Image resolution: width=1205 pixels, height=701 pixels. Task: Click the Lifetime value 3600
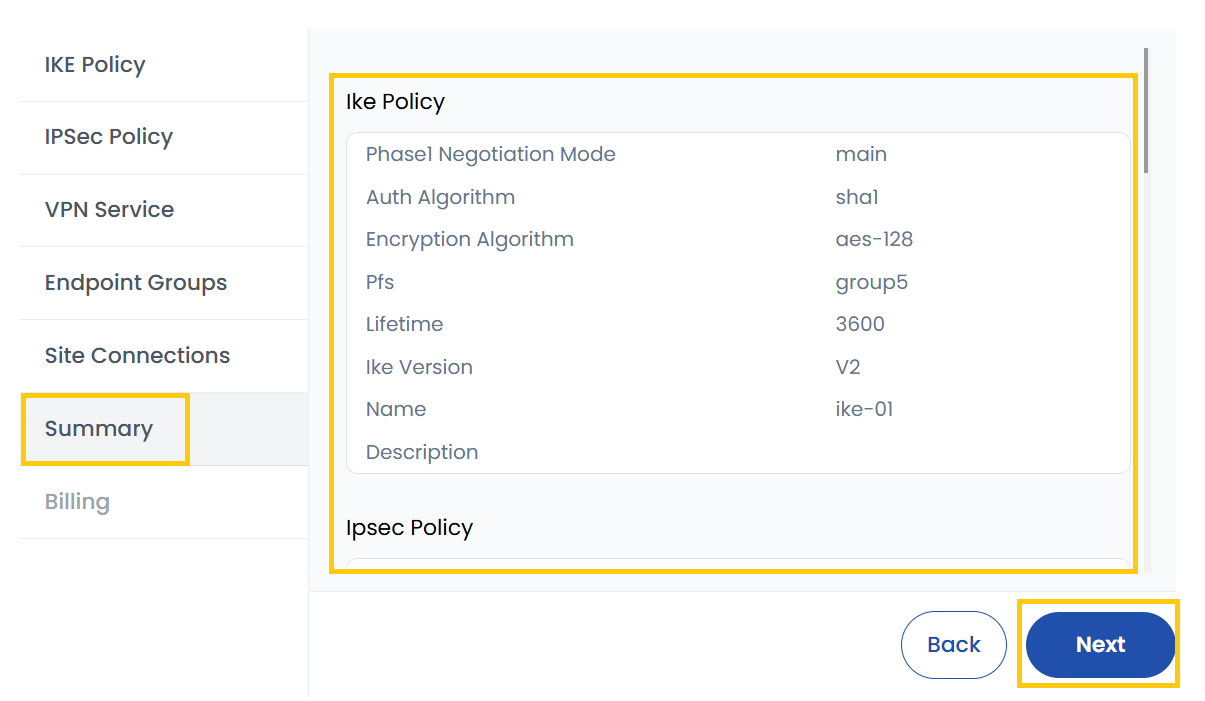pyautogui.click(x=860, y=325)
